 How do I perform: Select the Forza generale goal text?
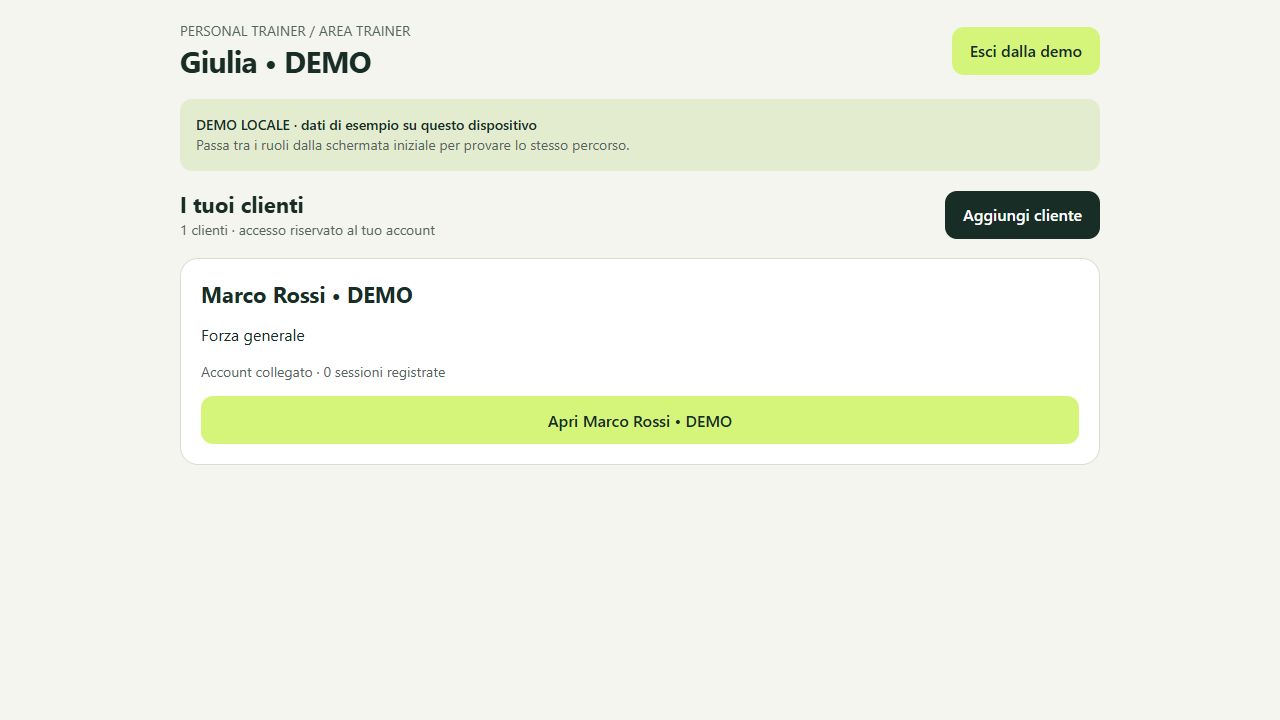pos(253,336)
